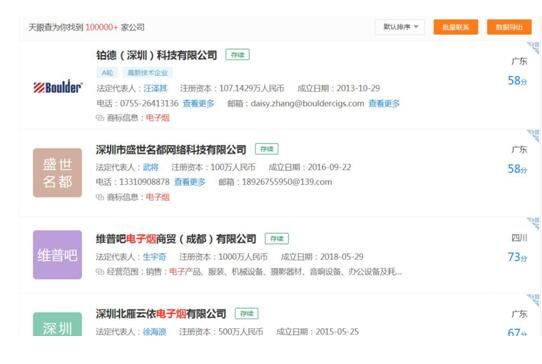Open legal representative 汪泽其 profile link
Viewport: 542px width, 364px height.
click(155, 88)
